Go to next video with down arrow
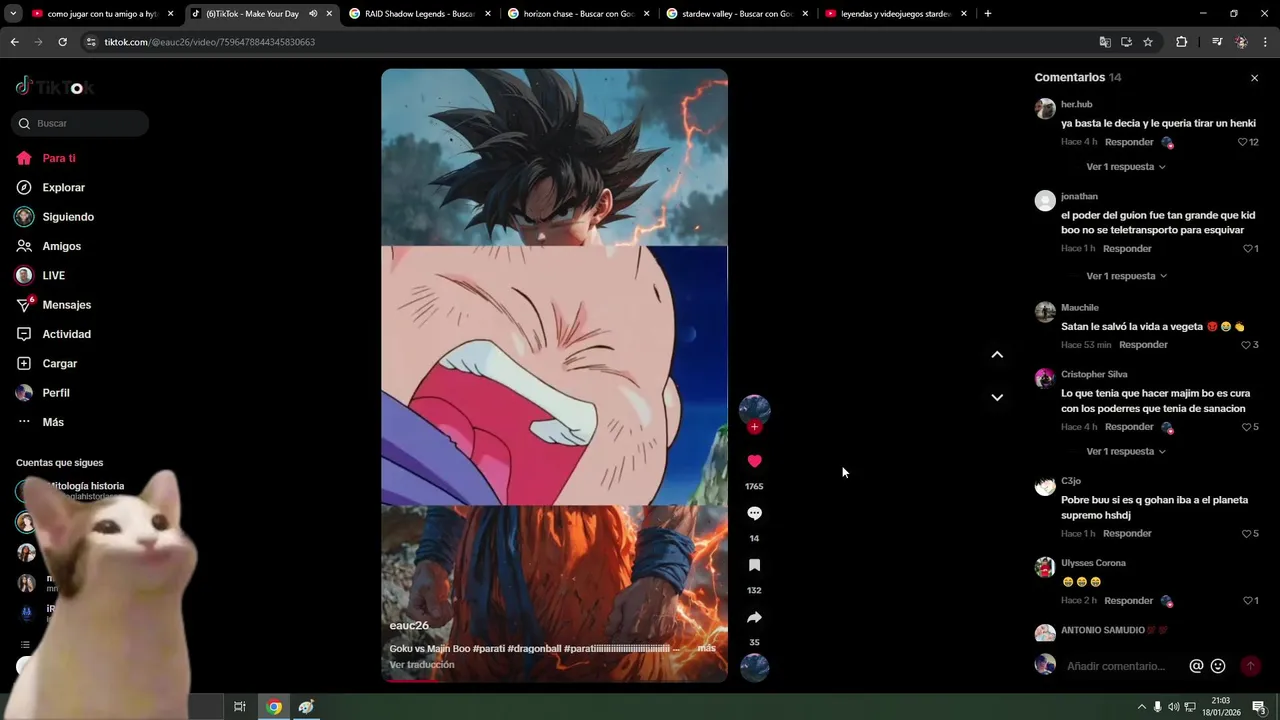This screenshot has width=1280, height=720. [x=997, y=397]
